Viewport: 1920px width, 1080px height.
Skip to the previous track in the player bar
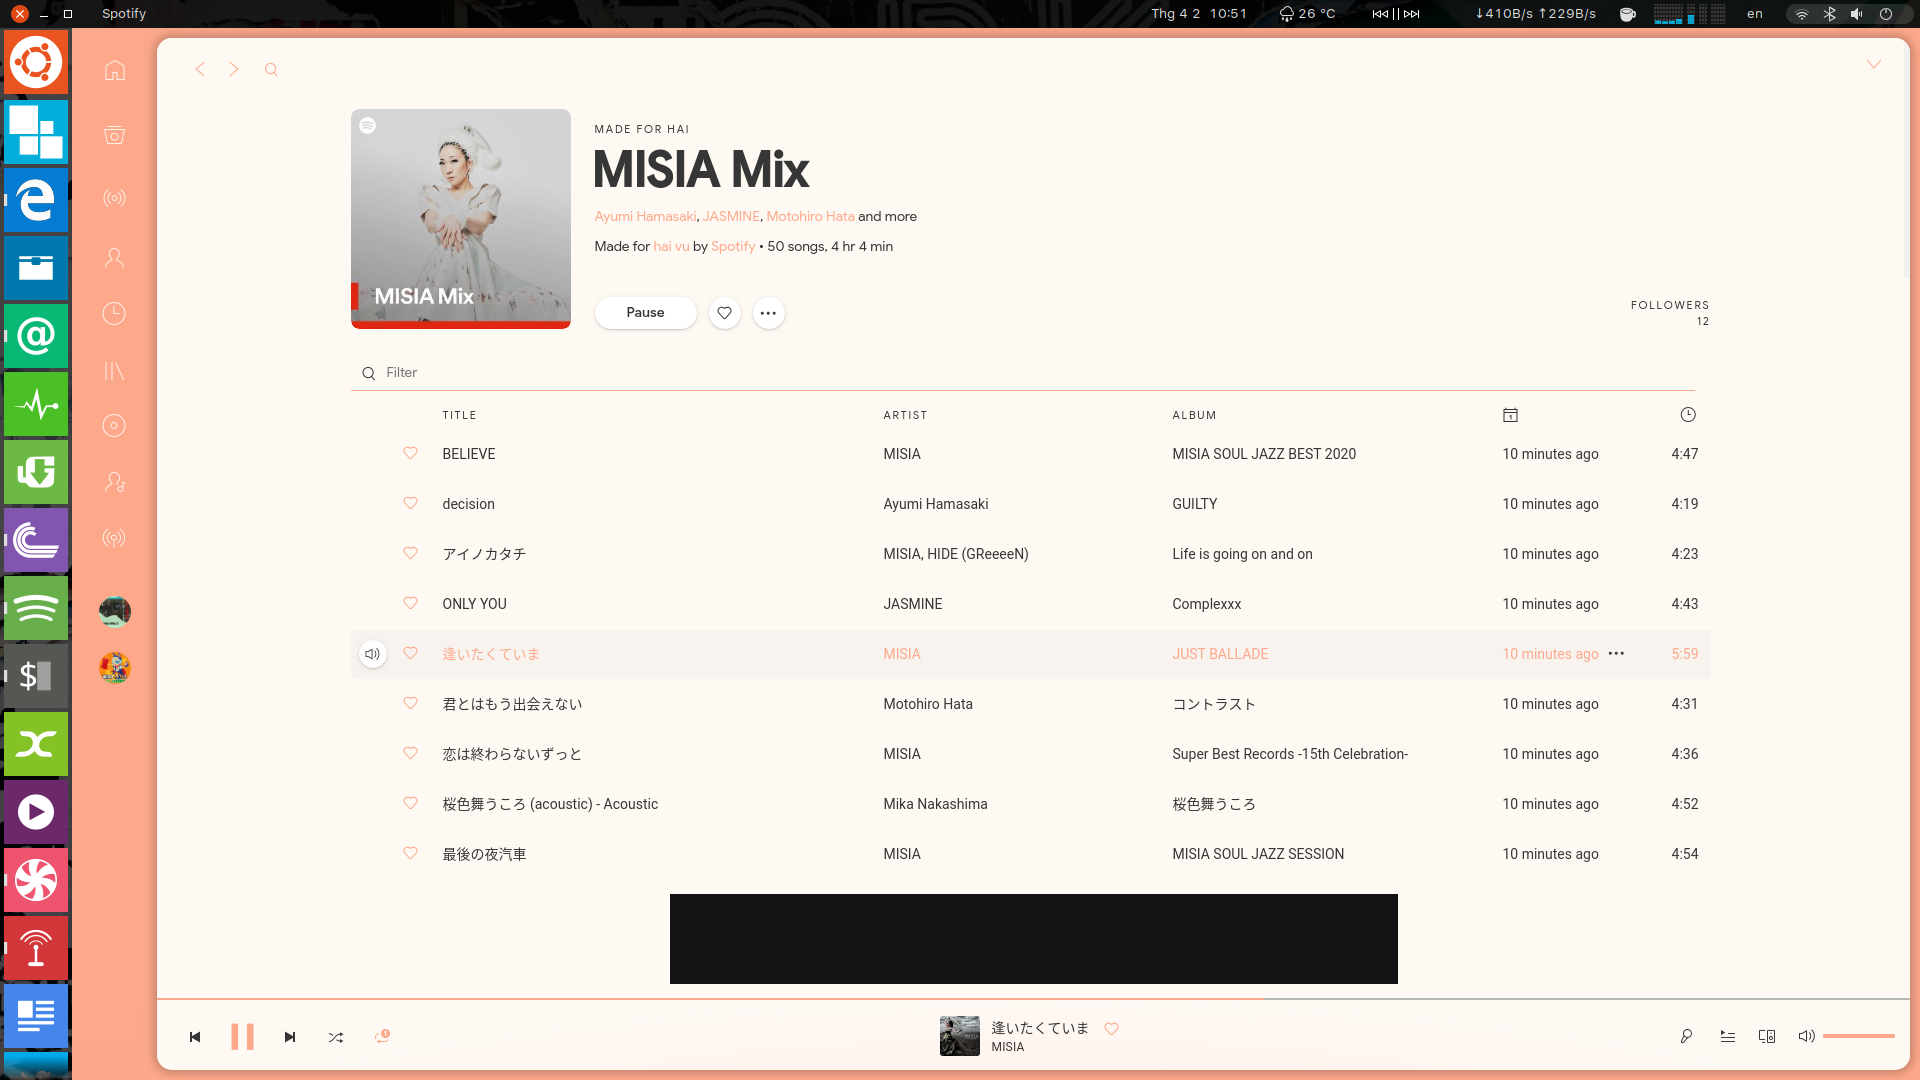(x=195, y=1037)
